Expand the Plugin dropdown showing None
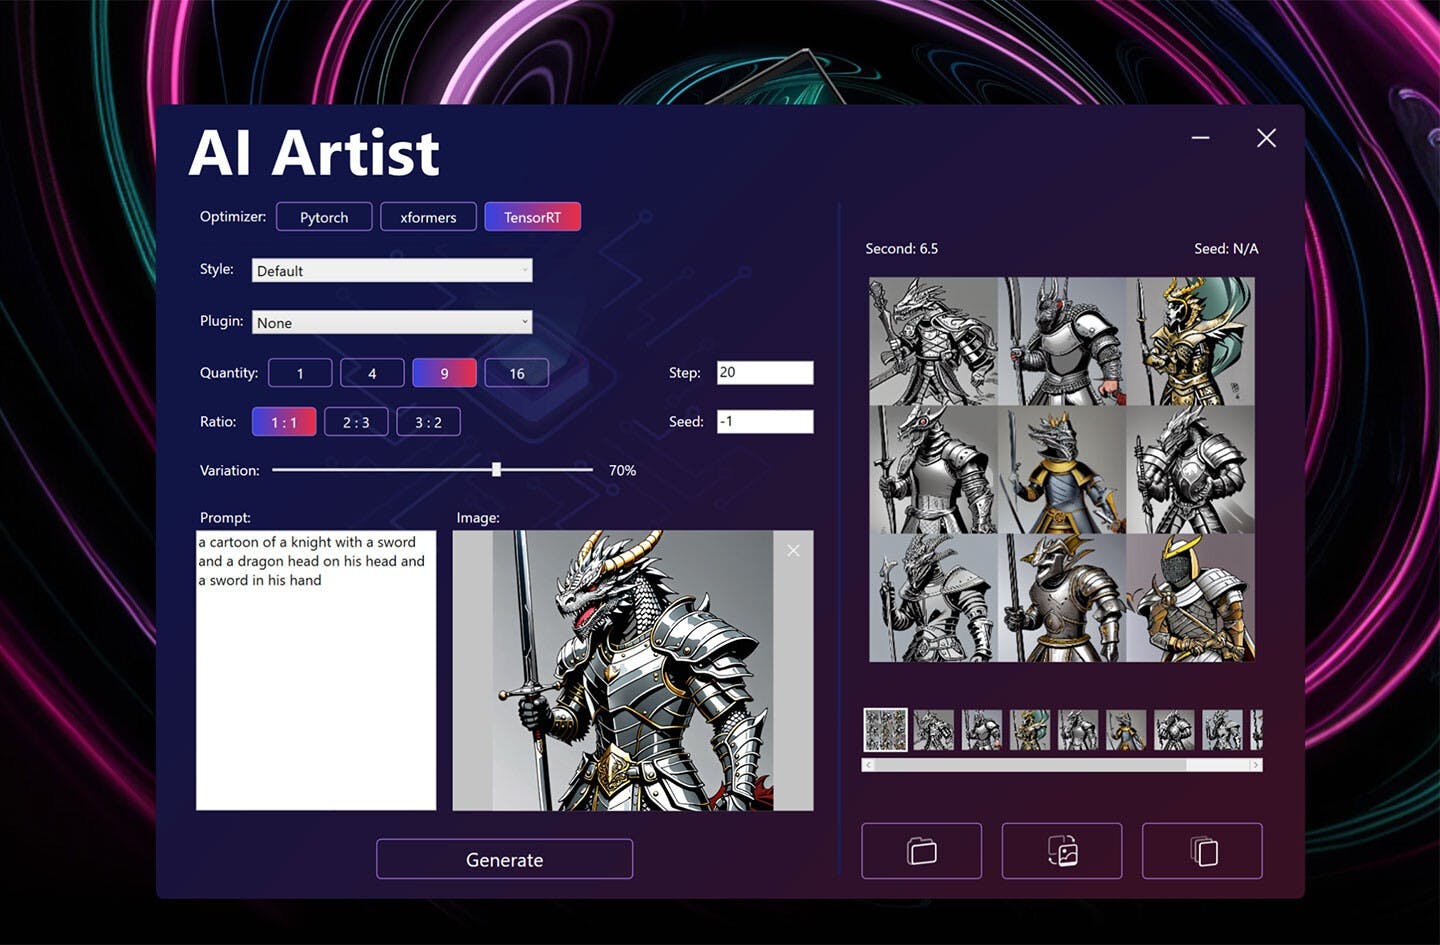Viewport: 1440px width, 945px height. (392, 322)
